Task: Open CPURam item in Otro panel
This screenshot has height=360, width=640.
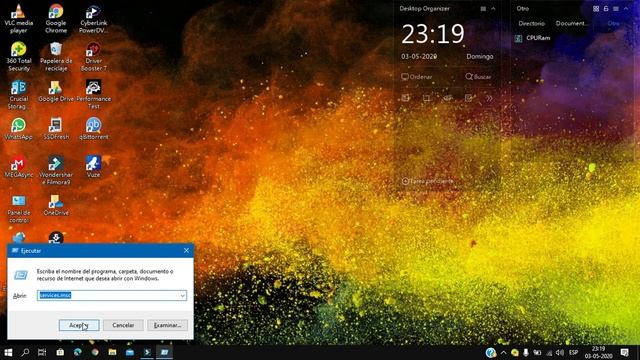Action: pos(533,38)
